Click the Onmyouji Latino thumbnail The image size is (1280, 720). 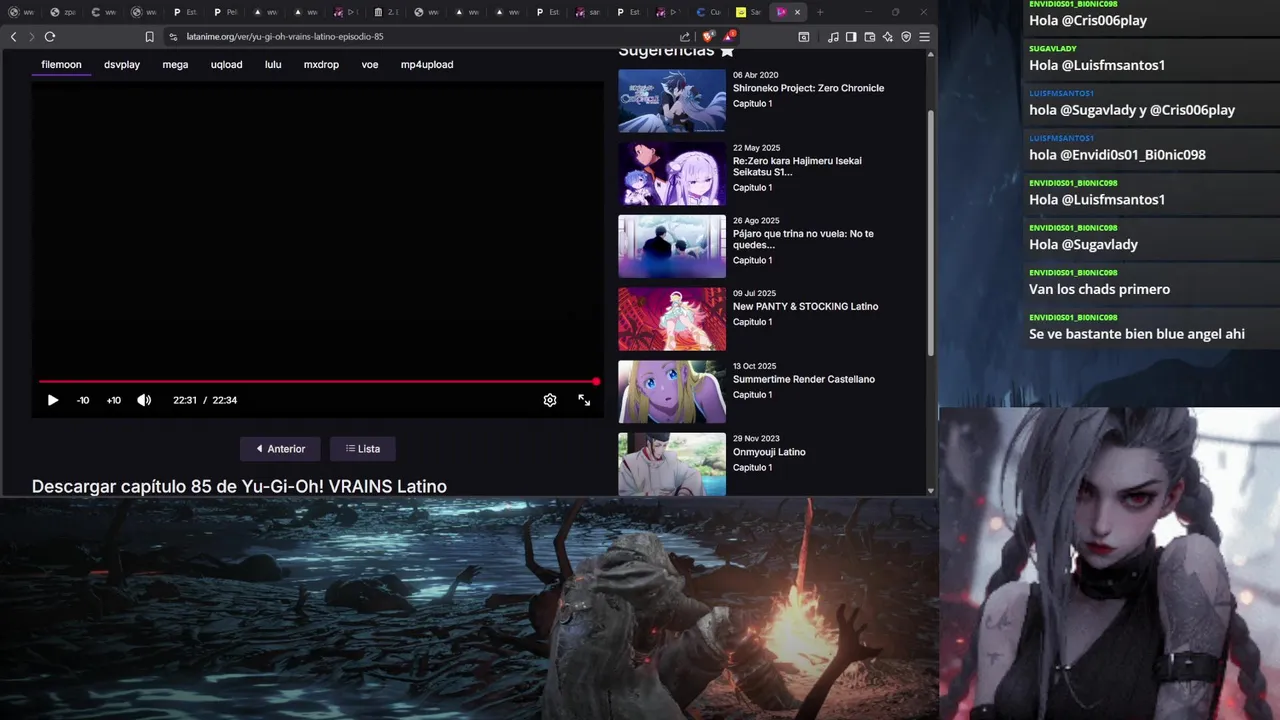point(672,464)
